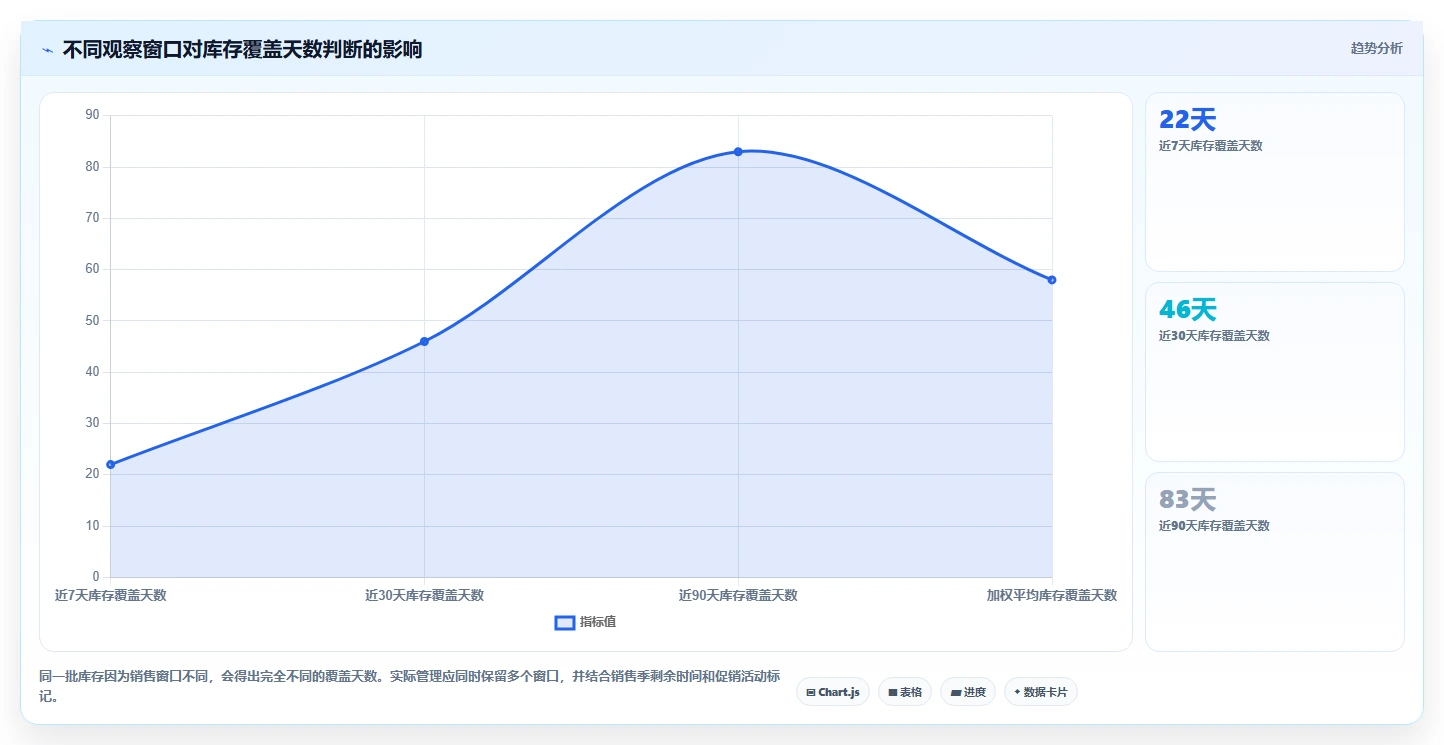The image size is (1444, 745).
Task: Select the 进度 tag chip
Action: [968, 692]
